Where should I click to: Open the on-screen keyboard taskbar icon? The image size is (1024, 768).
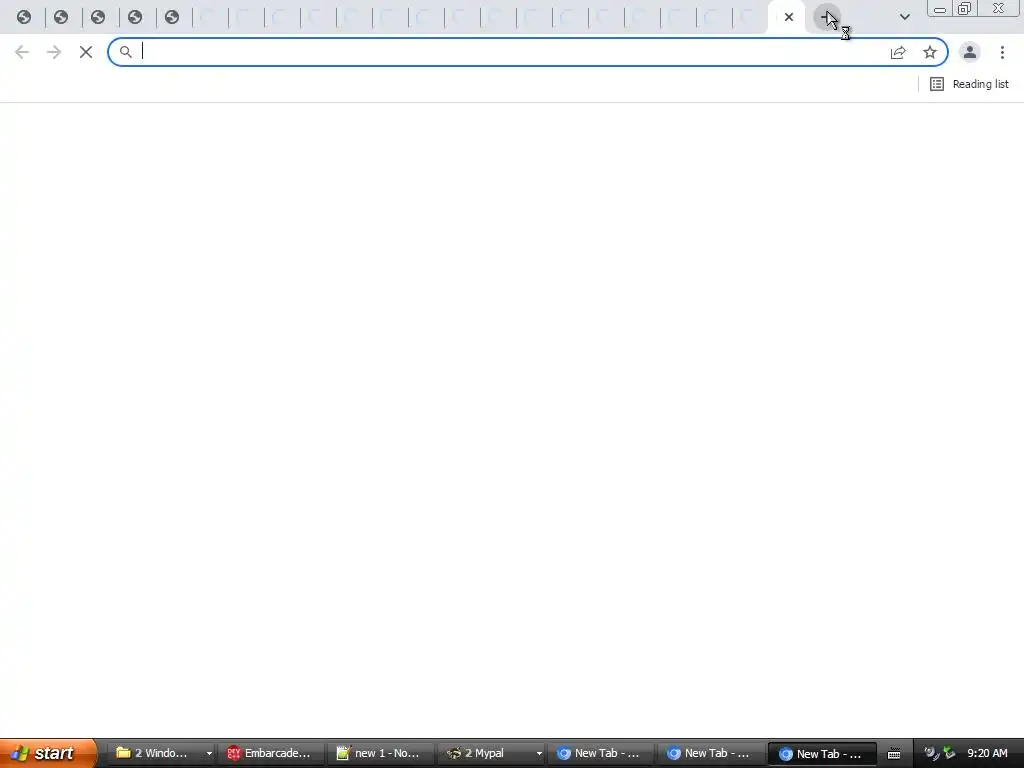coord(893,754)
